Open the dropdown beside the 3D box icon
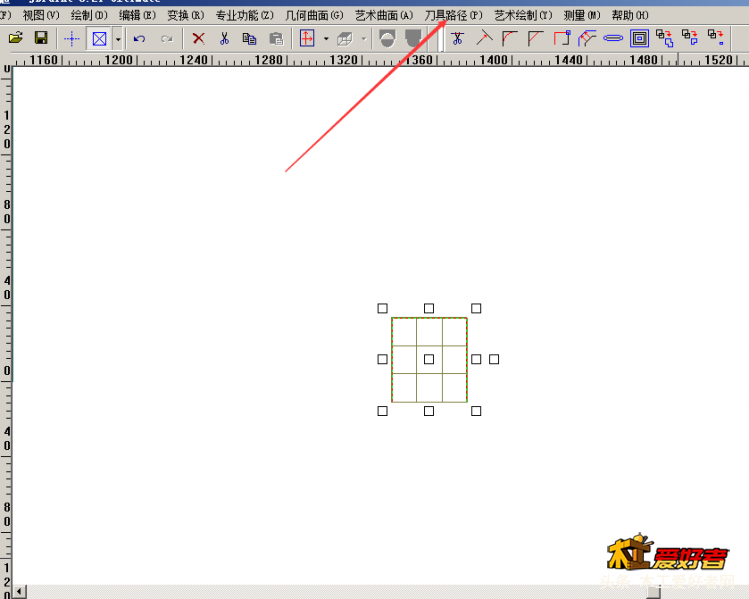The height and width of the screenshot is (599, 749). click(x=364, y=39)
